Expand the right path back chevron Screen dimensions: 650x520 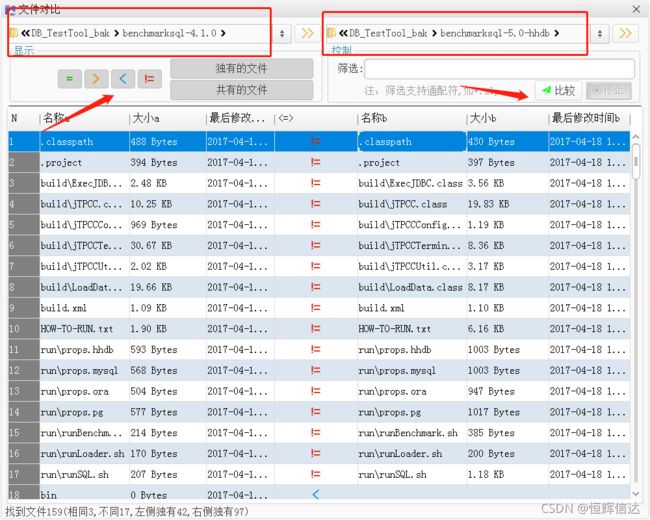[x=343, y=33]
